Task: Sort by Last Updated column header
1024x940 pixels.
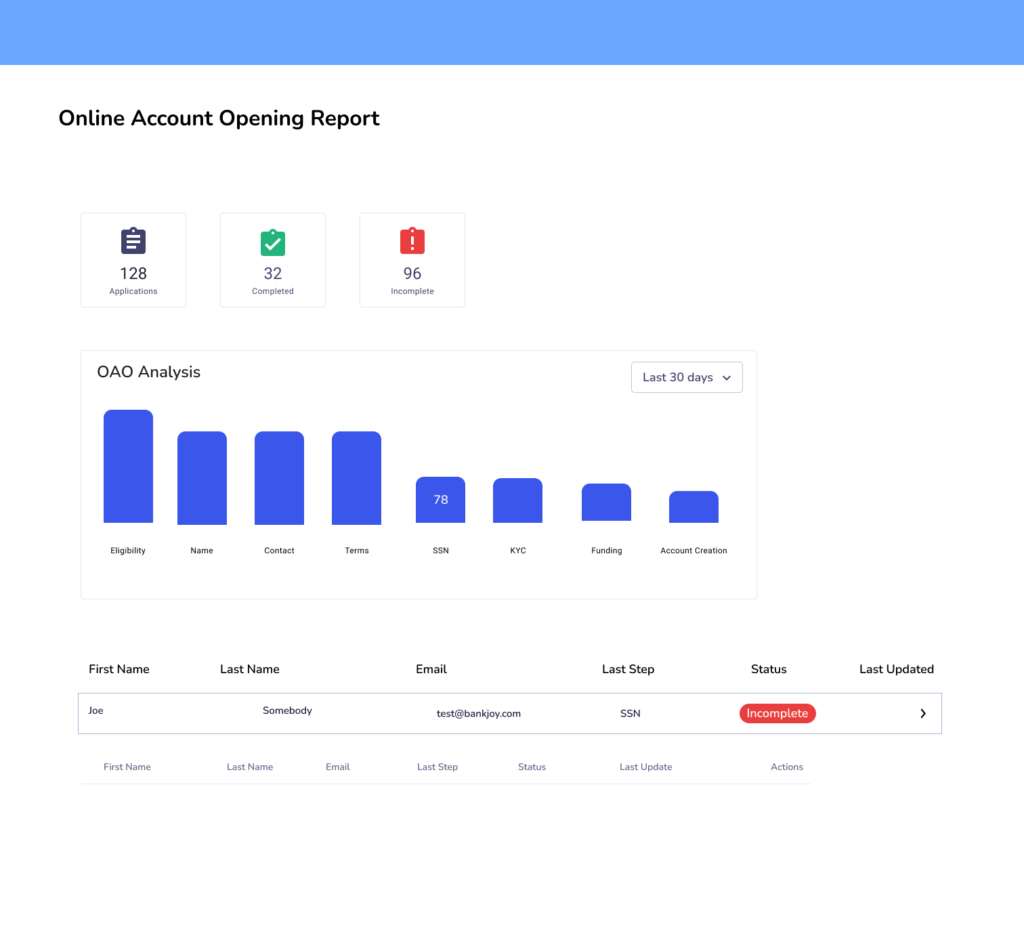Action: coord(896,669)
